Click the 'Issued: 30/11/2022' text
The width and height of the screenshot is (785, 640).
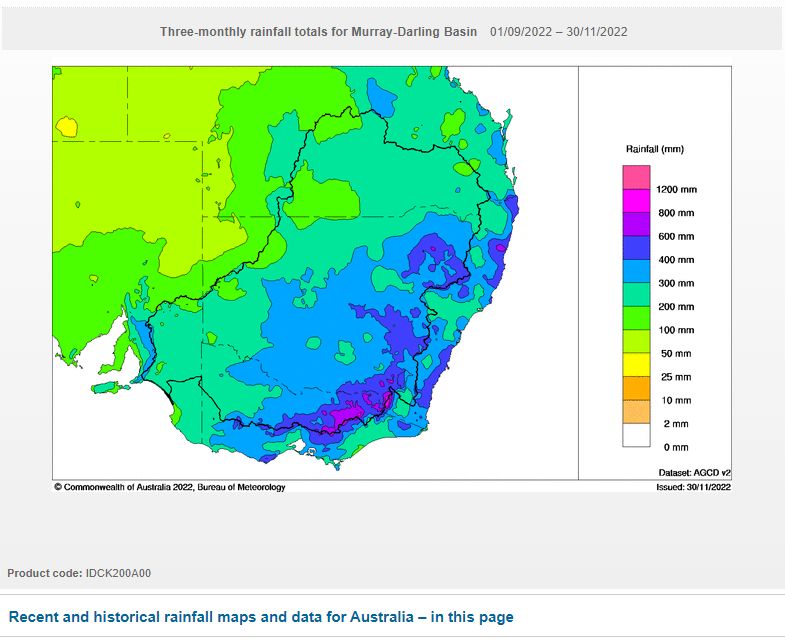pos(693,487)
